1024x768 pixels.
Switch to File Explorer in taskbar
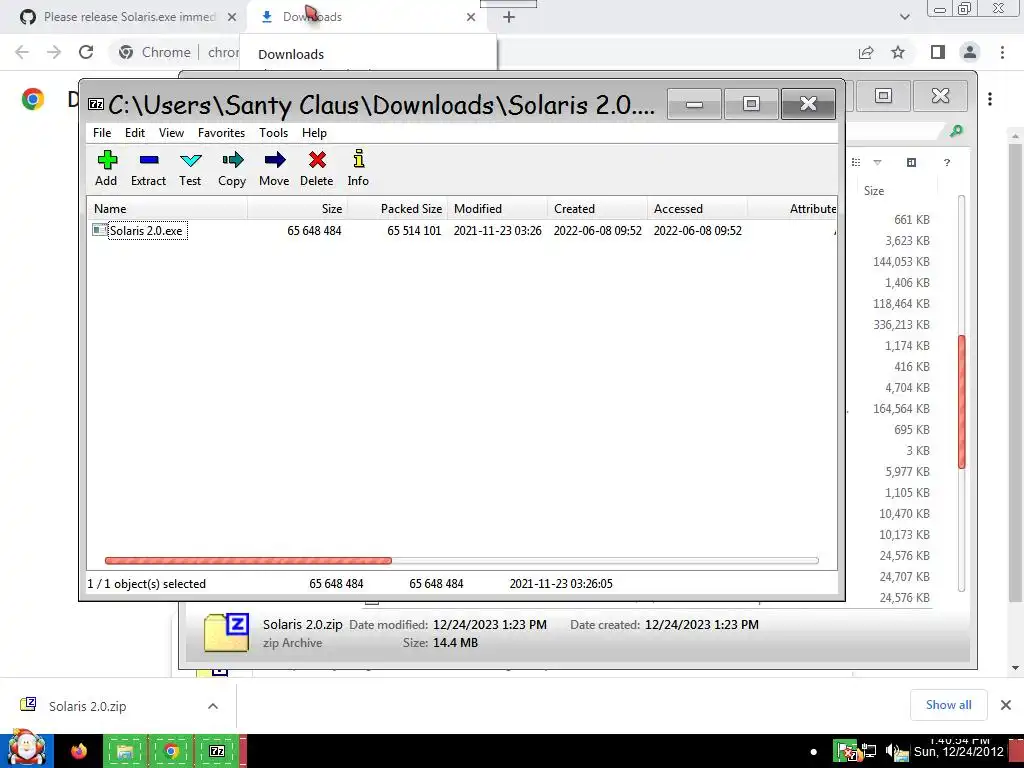coord(125,751)
